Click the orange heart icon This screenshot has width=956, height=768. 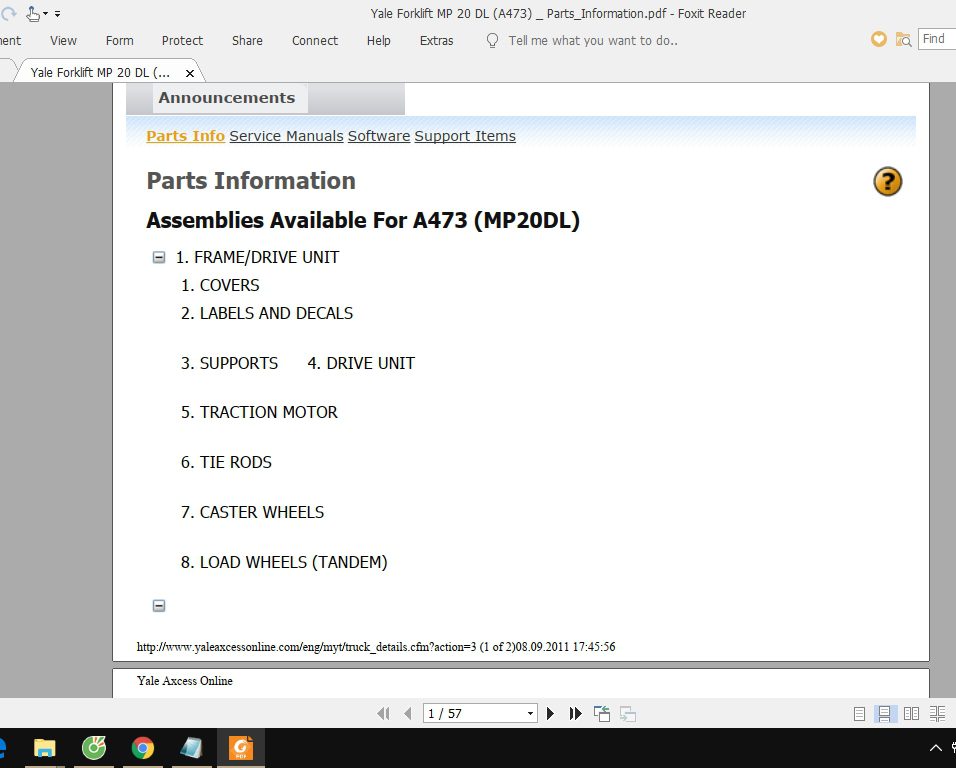879,40
